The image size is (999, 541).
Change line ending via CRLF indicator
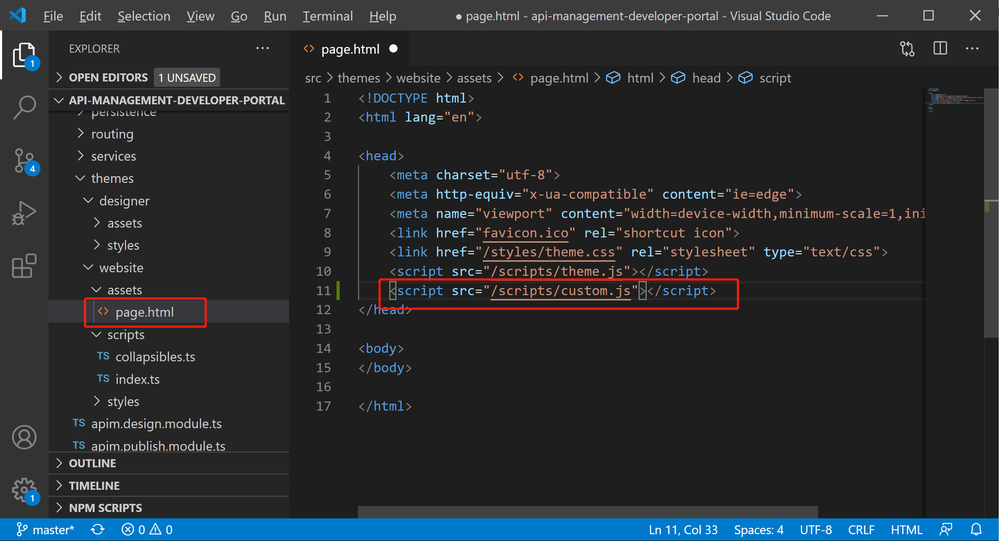click(x=861, y=530)
